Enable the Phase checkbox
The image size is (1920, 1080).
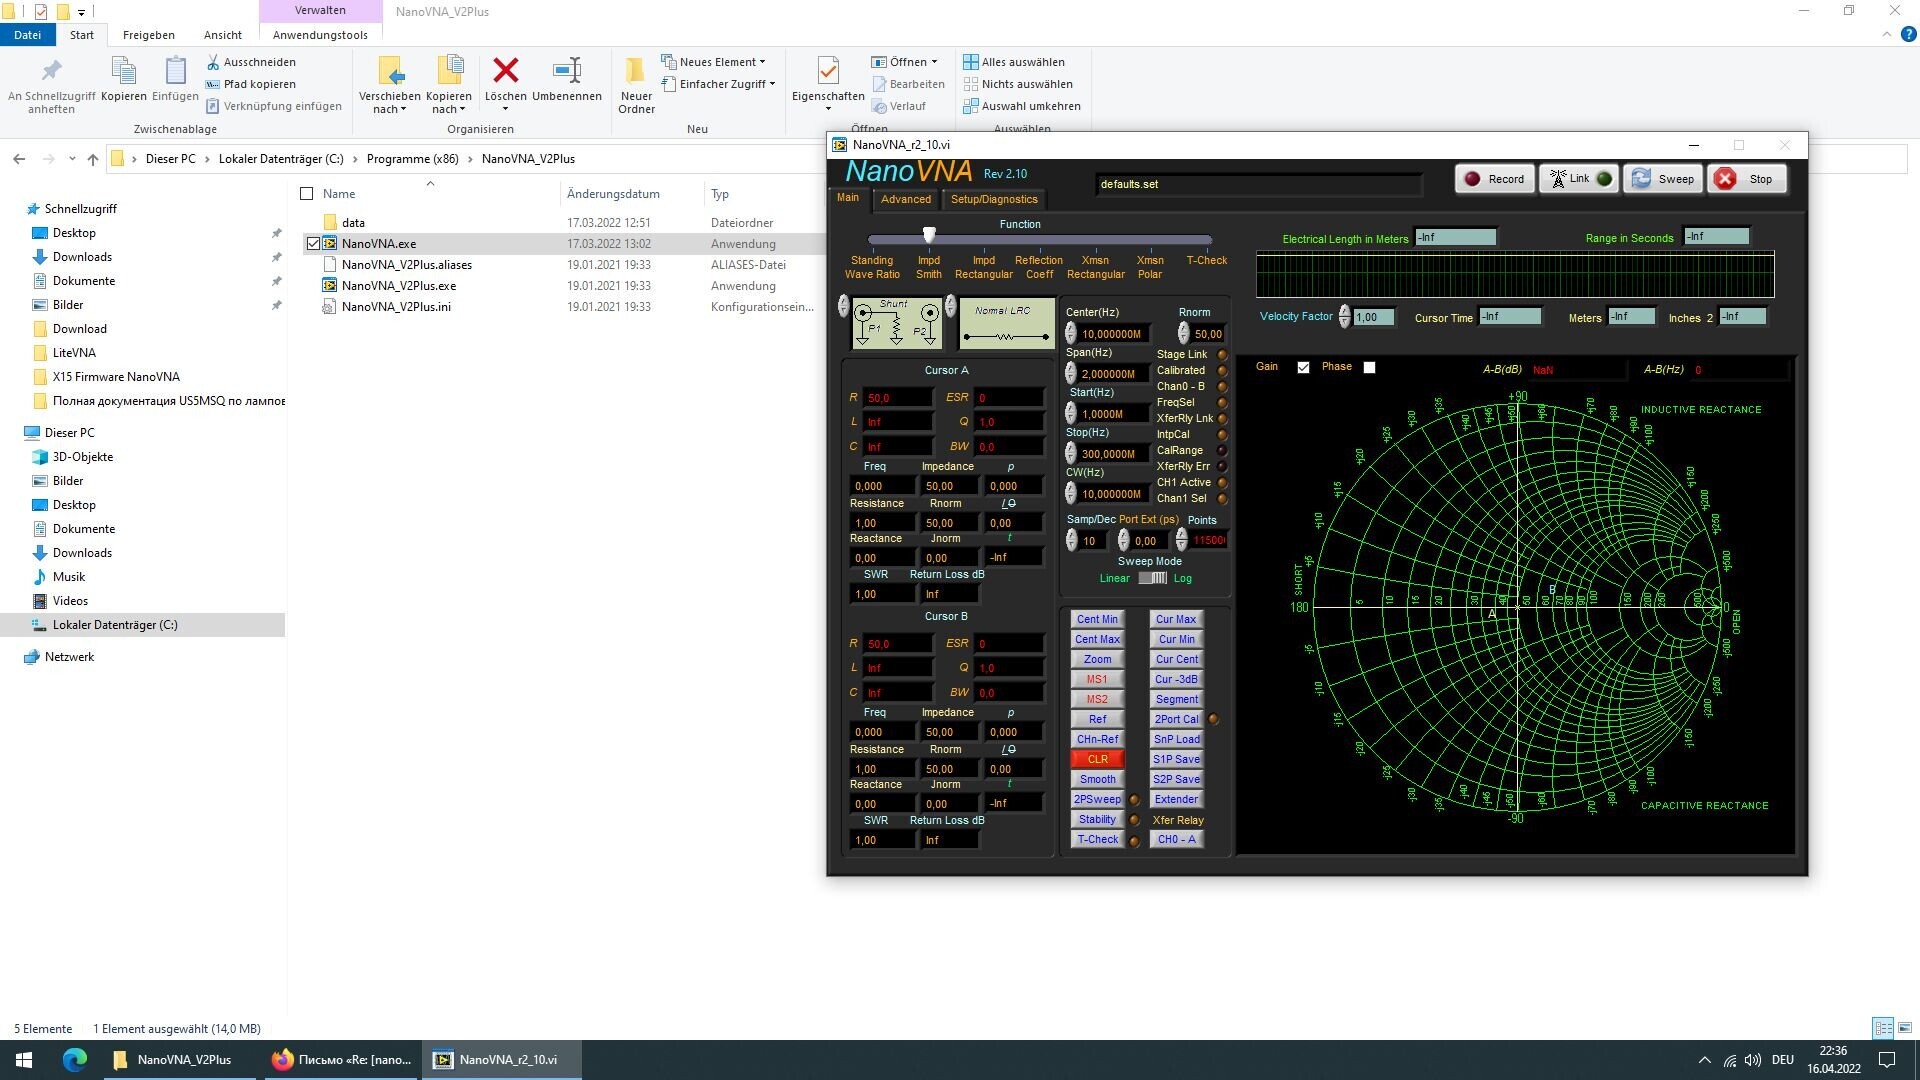click(x=1369, y=367)
